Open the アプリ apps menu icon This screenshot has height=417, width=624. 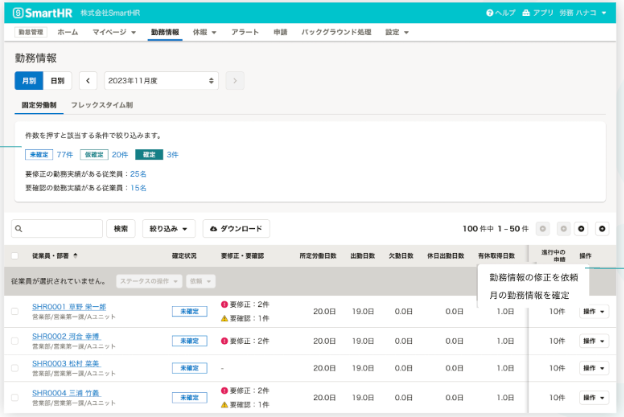(527, 14)
